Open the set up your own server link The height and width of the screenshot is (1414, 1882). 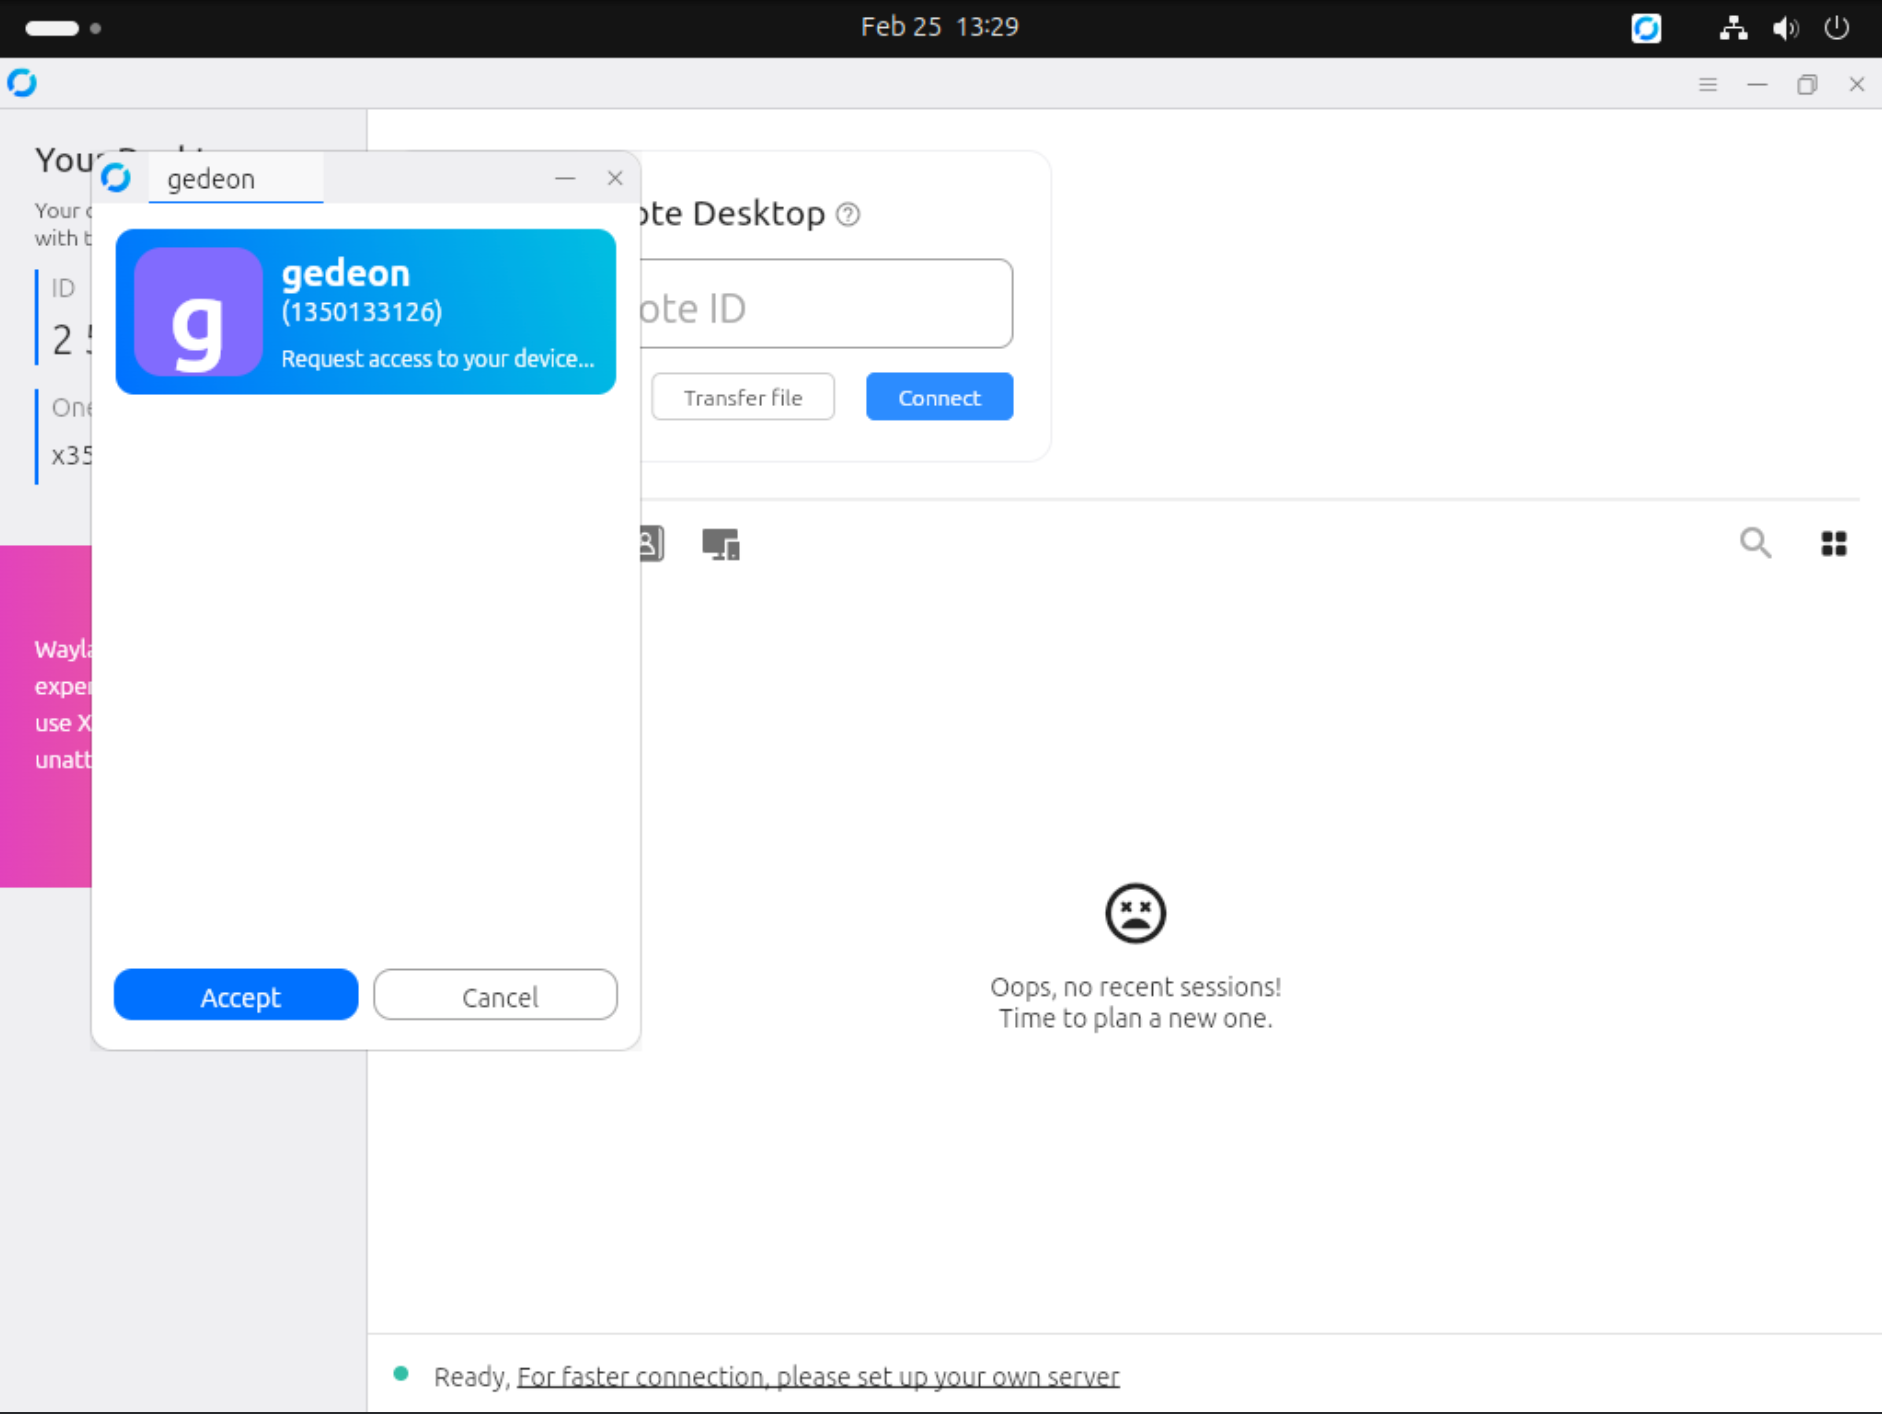(x=817, y=1376)
